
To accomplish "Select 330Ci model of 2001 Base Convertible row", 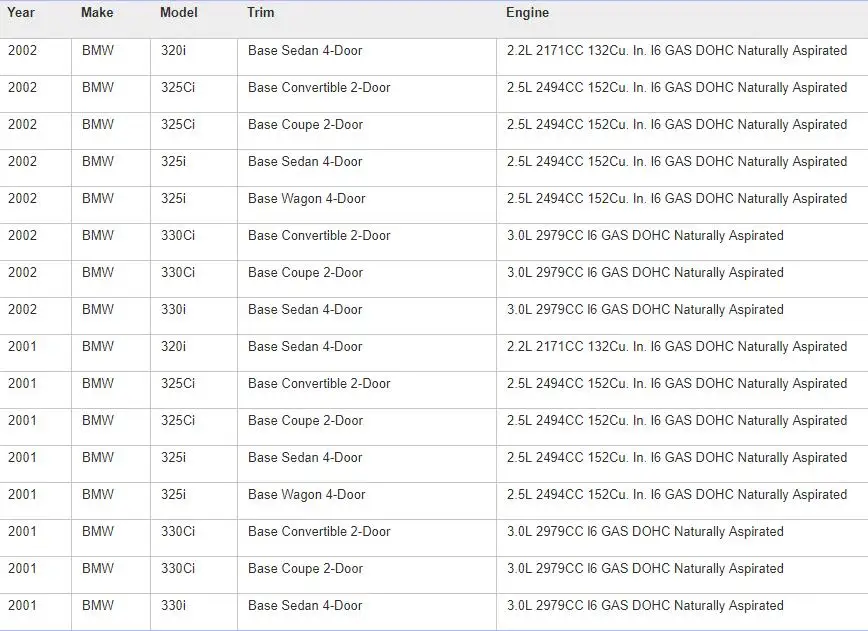I will coord(178,532).
